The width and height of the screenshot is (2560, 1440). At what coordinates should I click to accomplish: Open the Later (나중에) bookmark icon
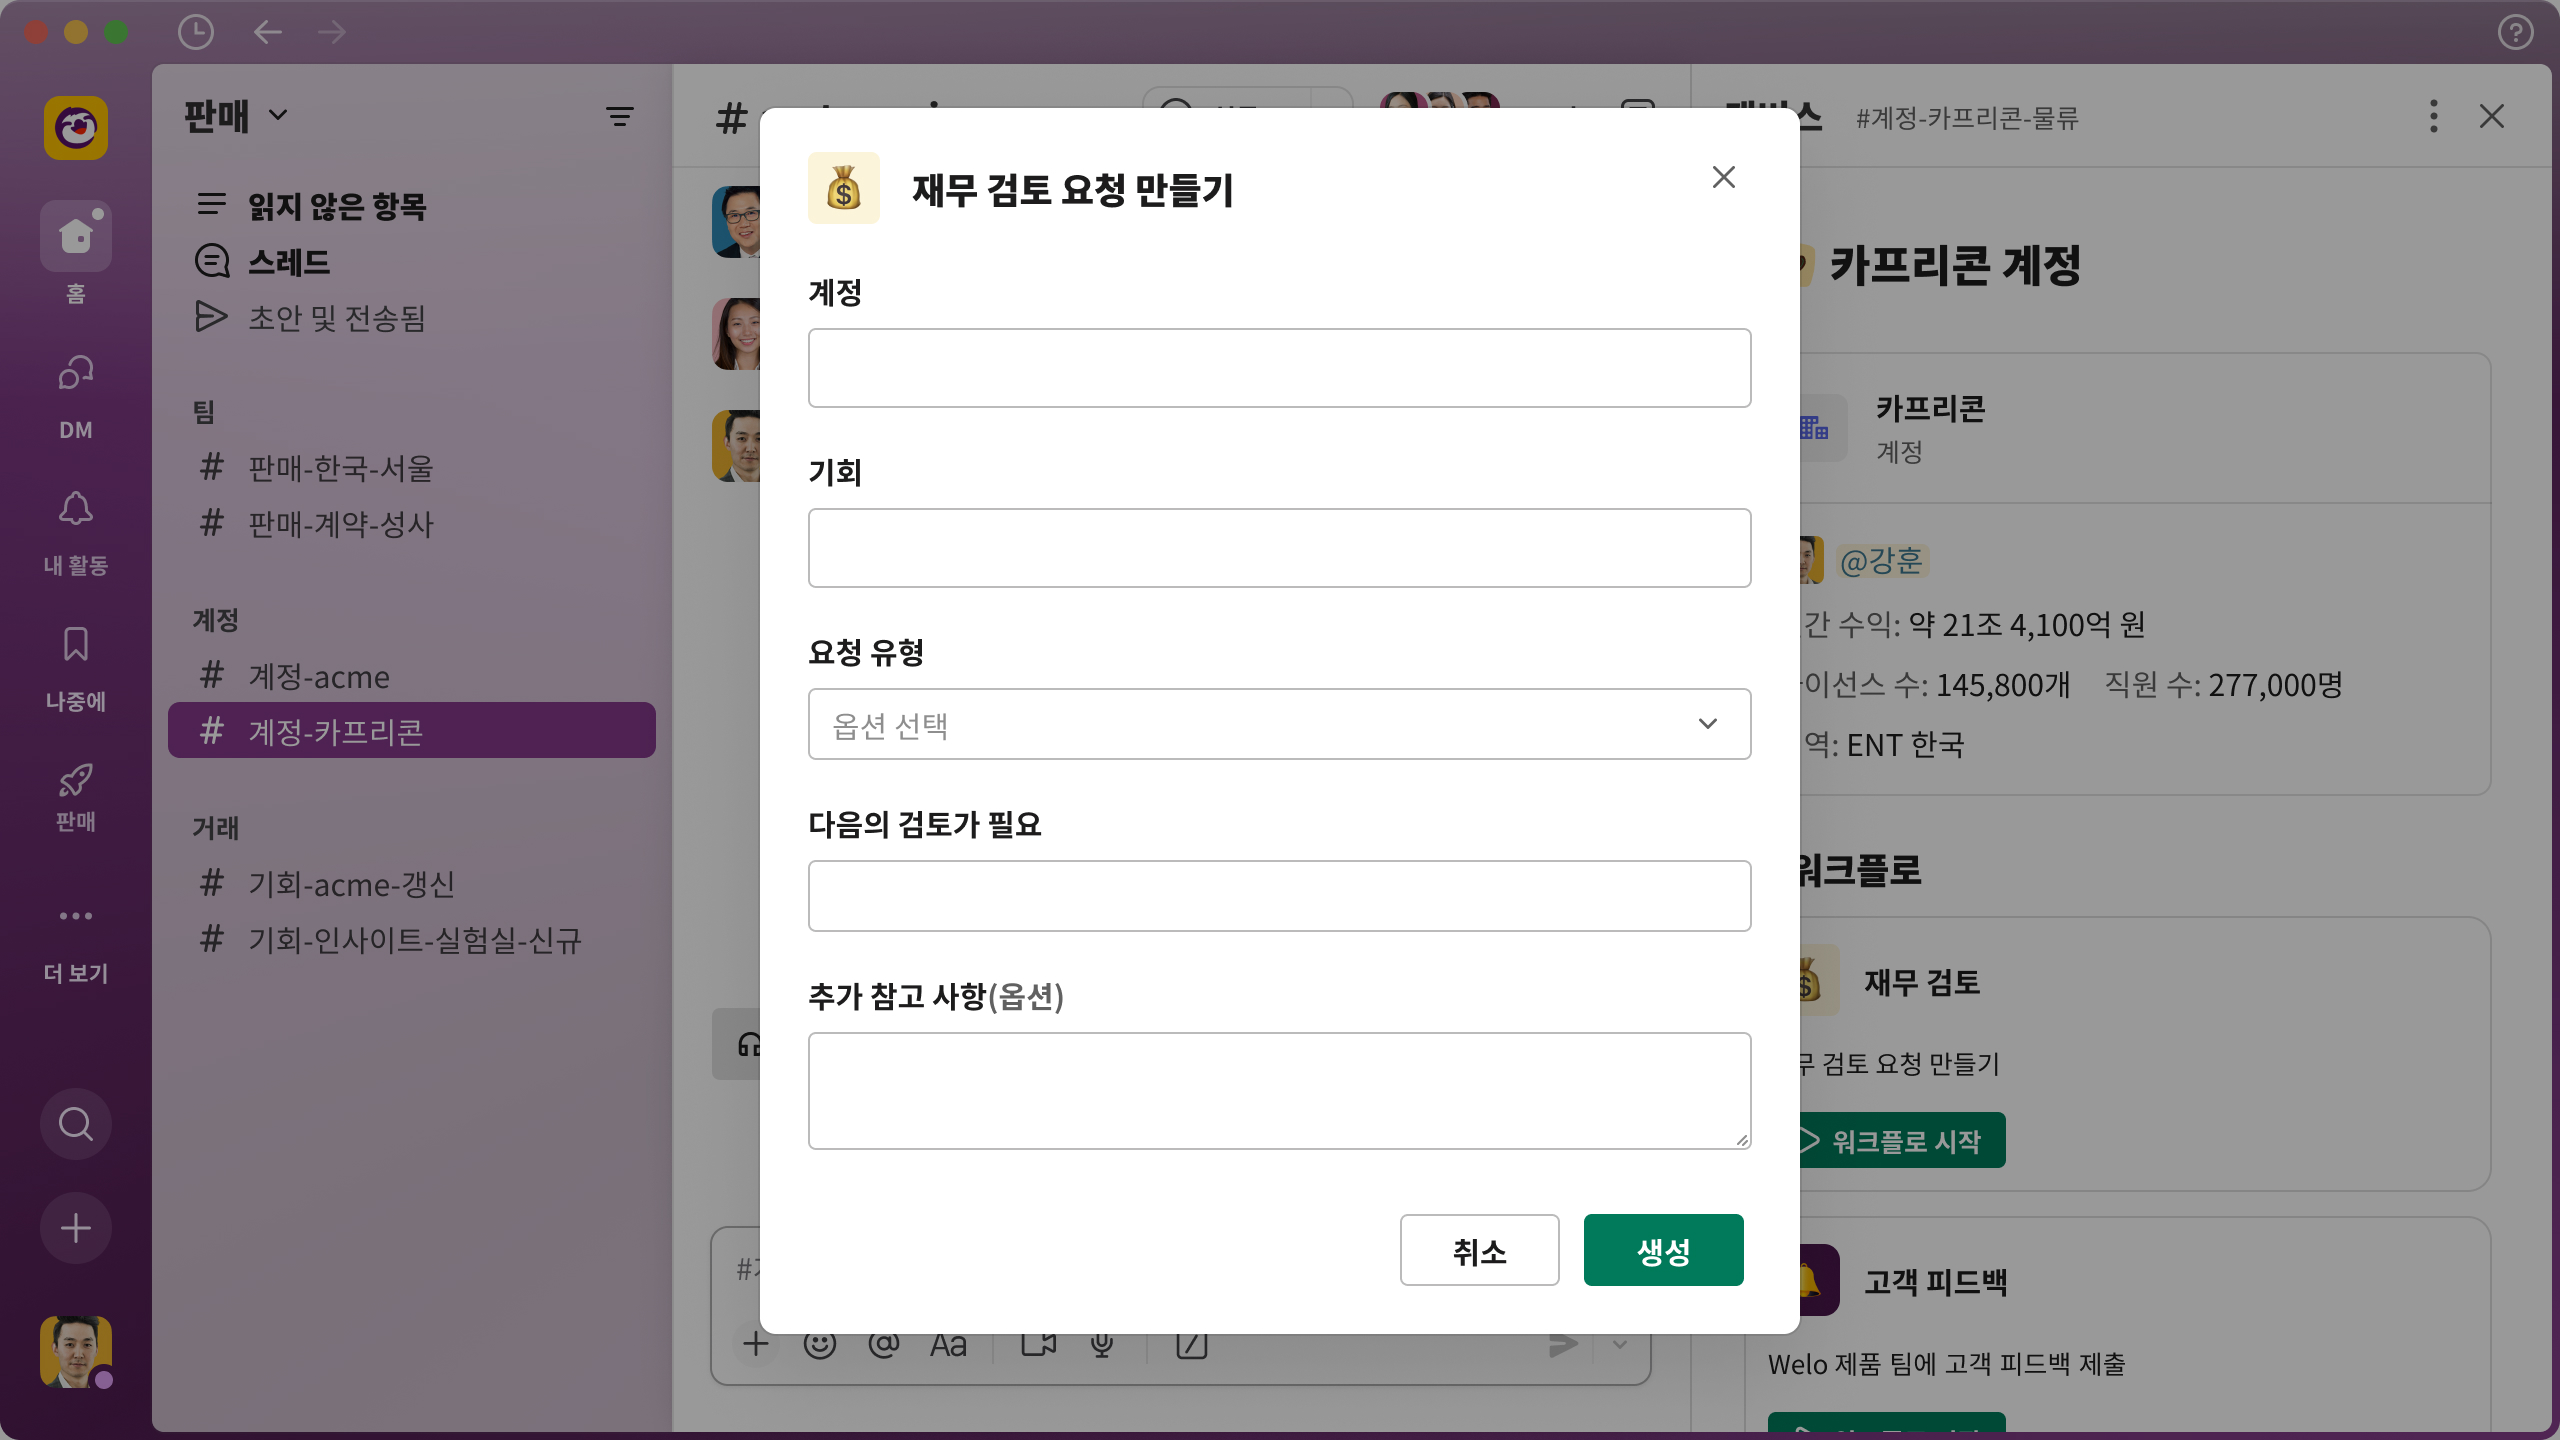[75, 645]
